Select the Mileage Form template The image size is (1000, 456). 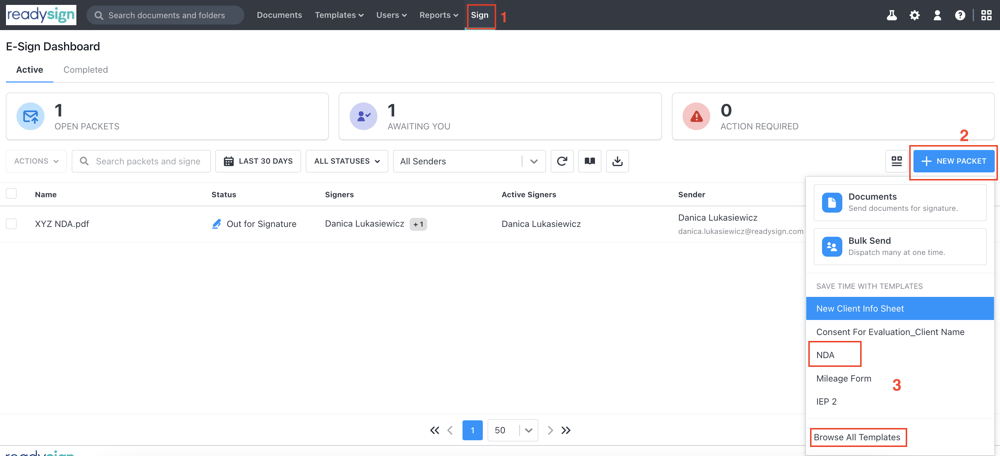900,378
